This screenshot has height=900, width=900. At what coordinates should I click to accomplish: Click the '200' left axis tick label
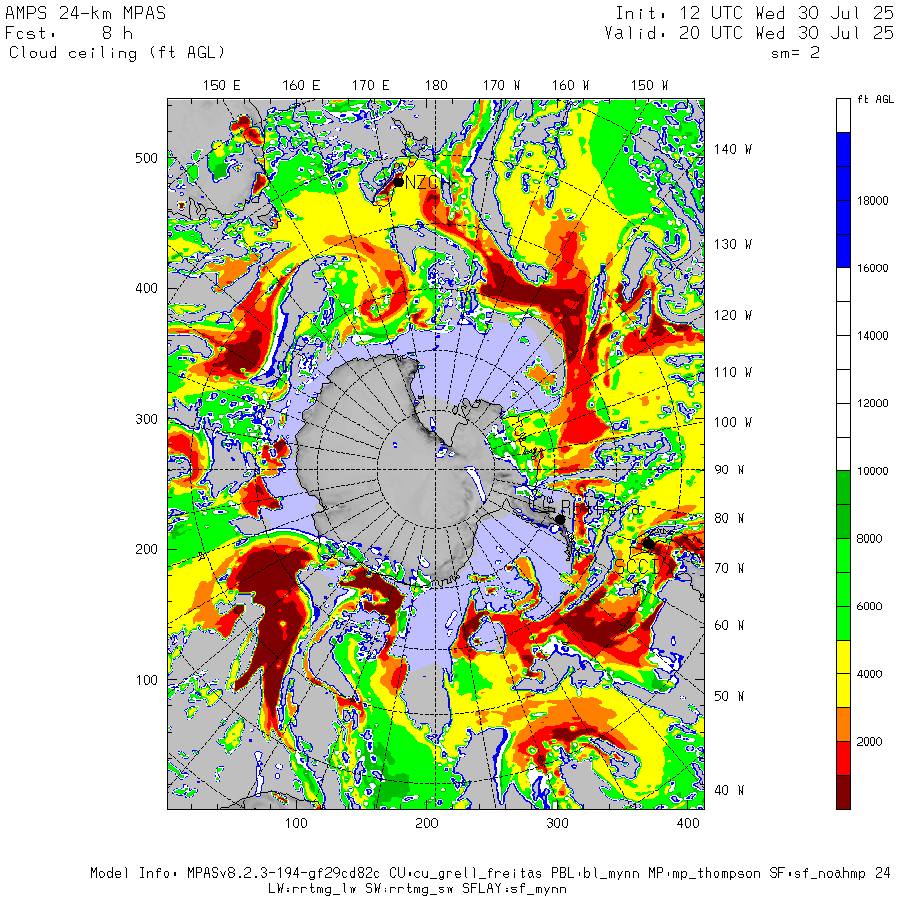[x=146, y=549]
